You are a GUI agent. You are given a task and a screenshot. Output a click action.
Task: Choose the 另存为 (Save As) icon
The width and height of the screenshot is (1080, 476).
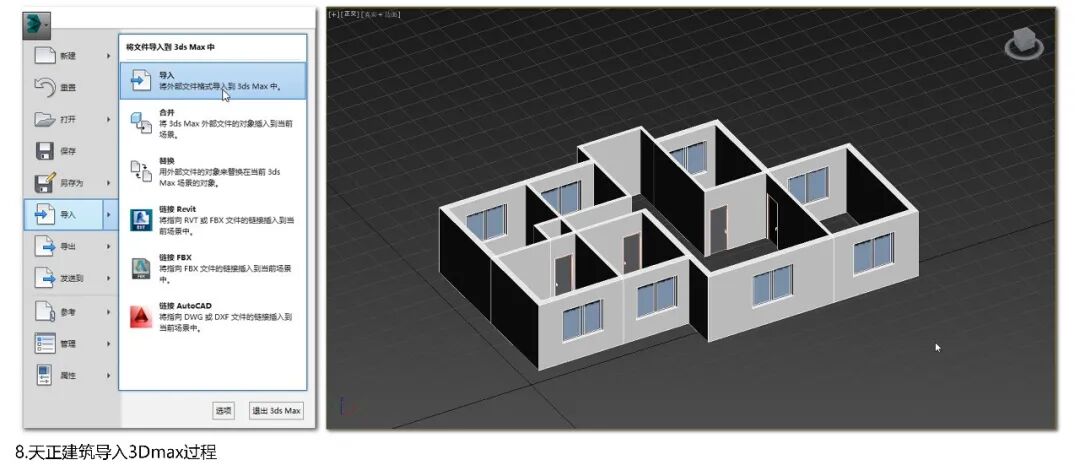45,183
